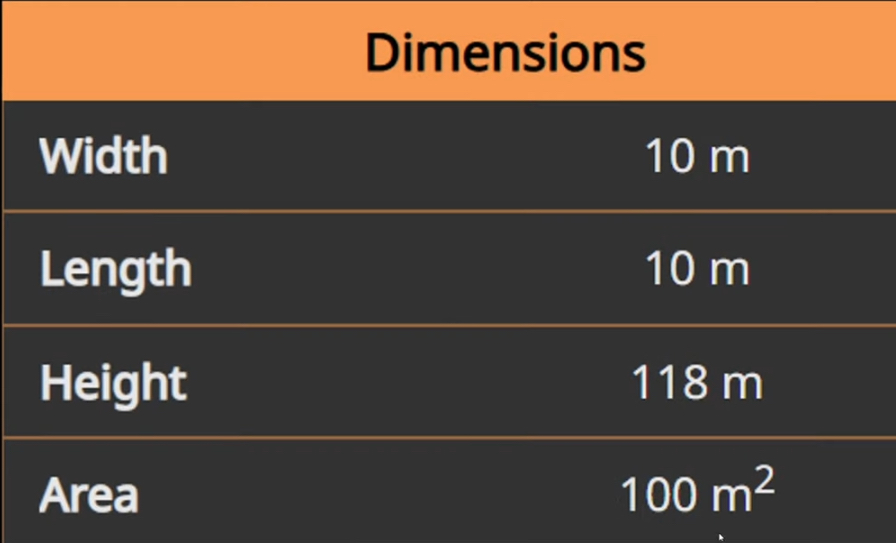Click divider line between Width and Length

click(x=448, y=211)
